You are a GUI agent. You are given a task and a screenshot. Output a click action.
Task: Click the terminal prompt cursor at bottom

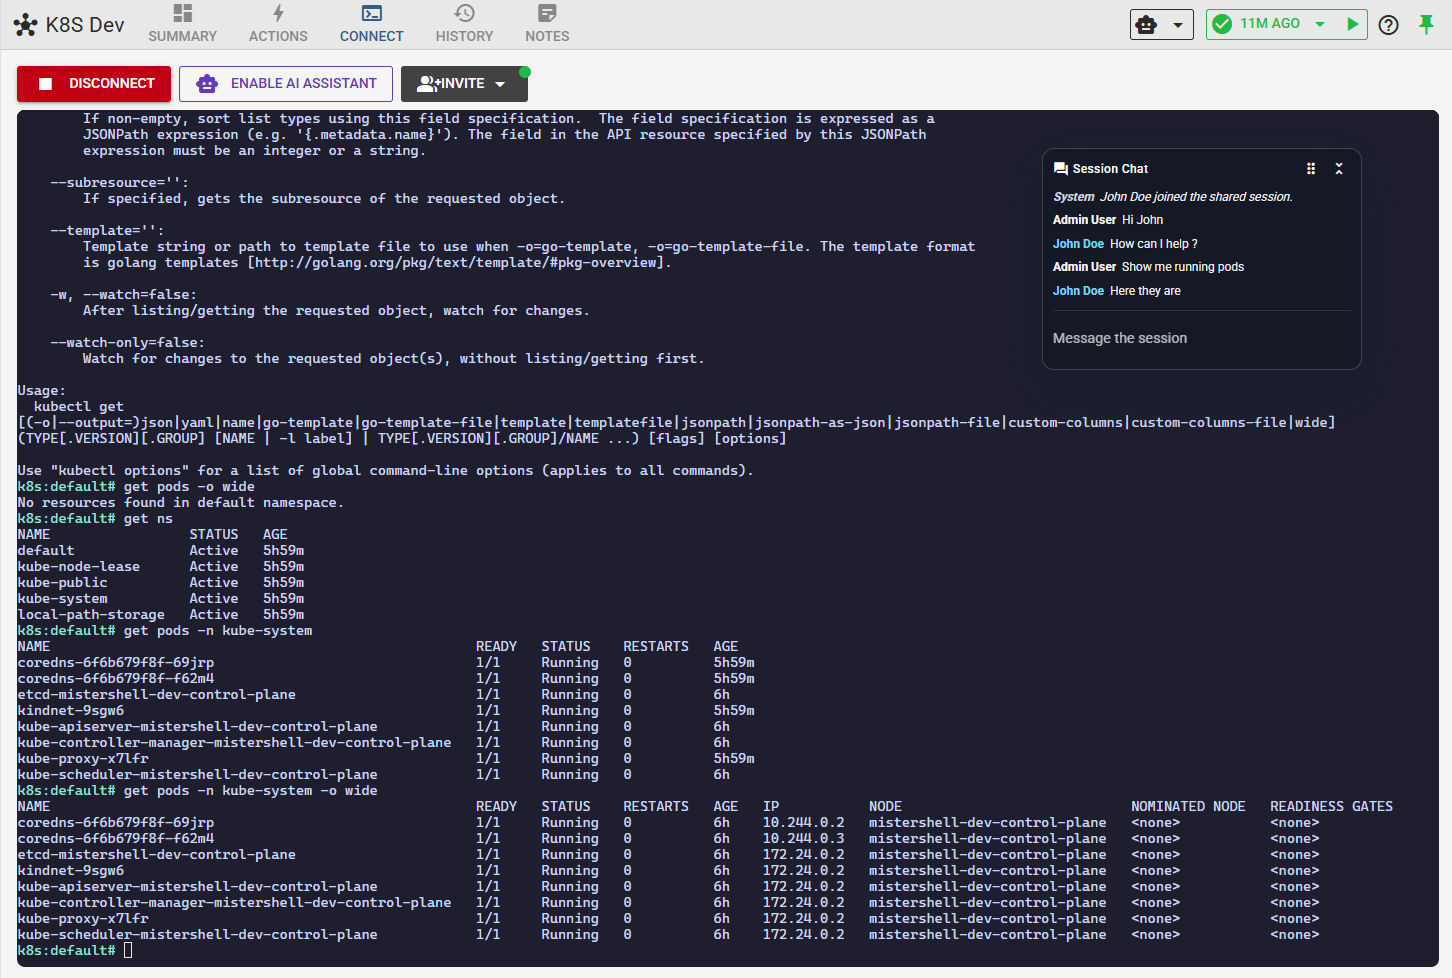point(128,950)
